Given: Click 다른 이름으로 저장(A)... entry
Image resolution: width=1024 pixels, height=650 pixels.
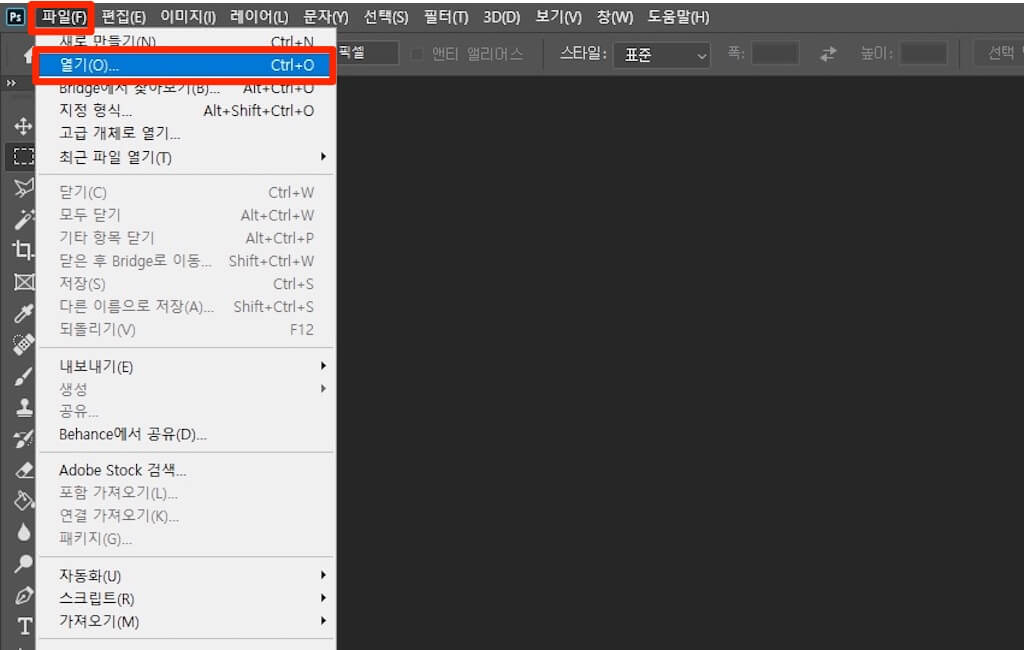Looking at the screenshot, I should (x=185, y=307).
